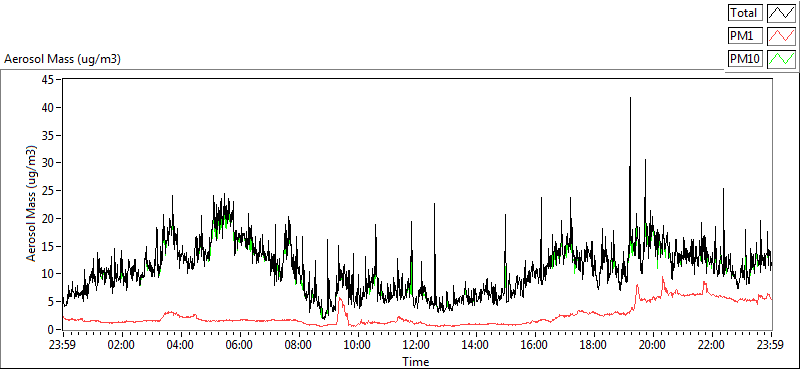Click the PM10 green line-style icon
The width and height of the screenshot is (800, 369).
pos(781,59)
